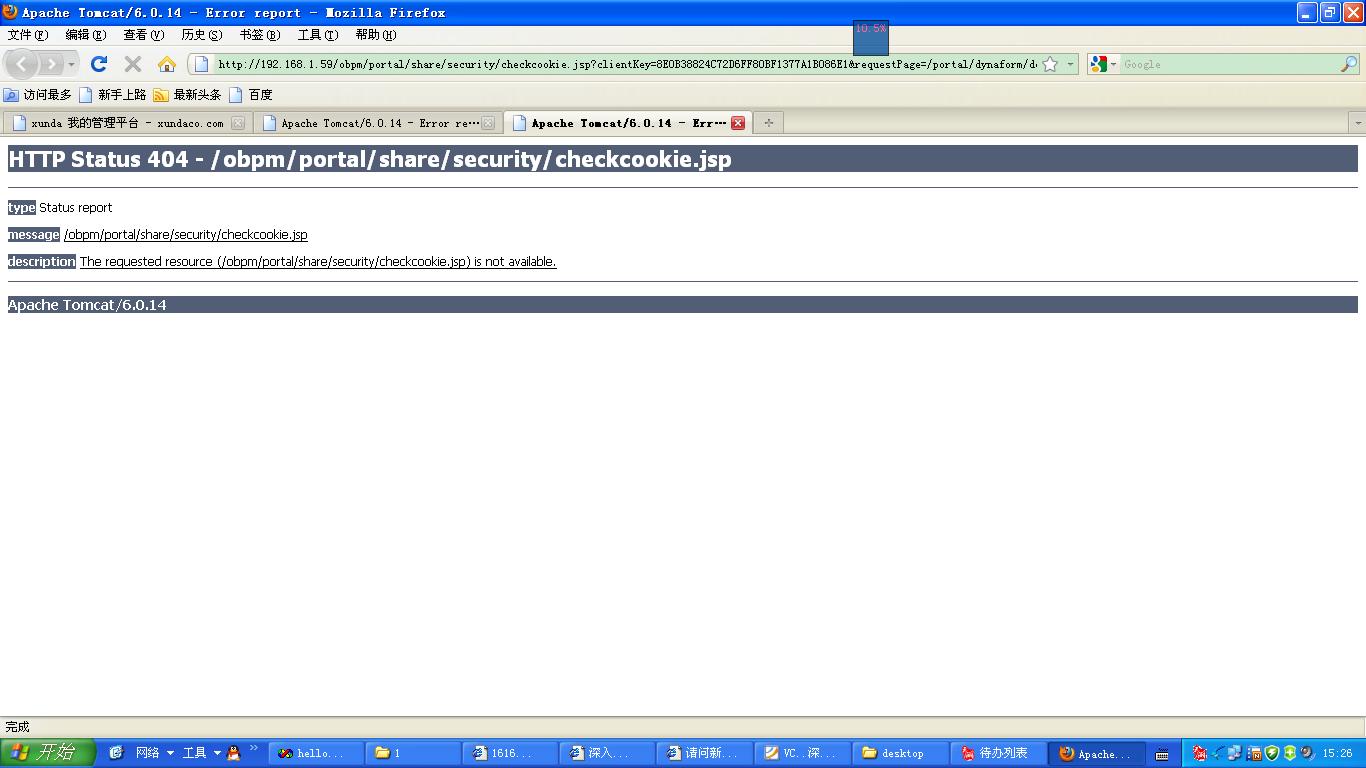Open the volume speaker tray icon
This screenshot has width=1366, height=768.
click(1307, 753)
